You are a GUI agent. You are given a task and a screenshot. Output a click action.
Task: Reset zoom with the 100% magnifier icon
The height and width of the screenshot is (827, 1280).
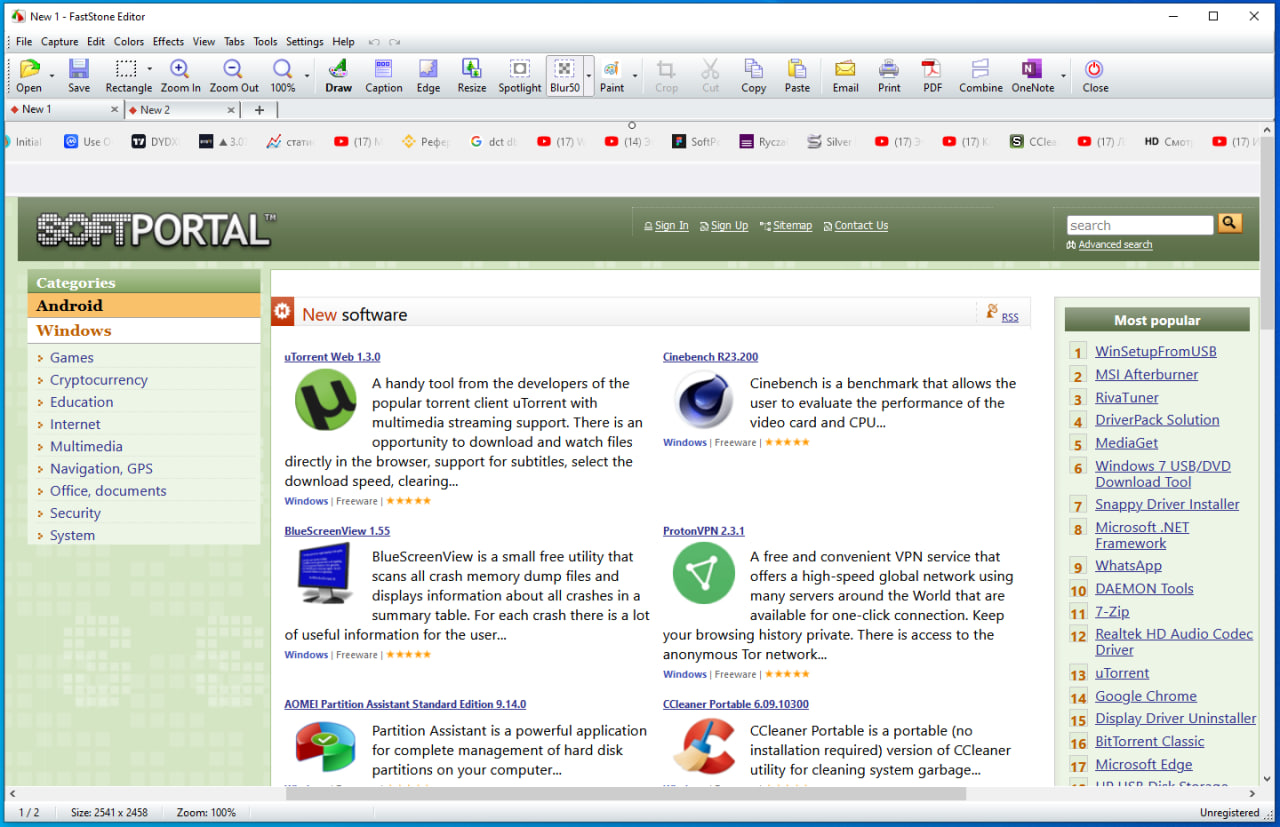pos(283,69)
